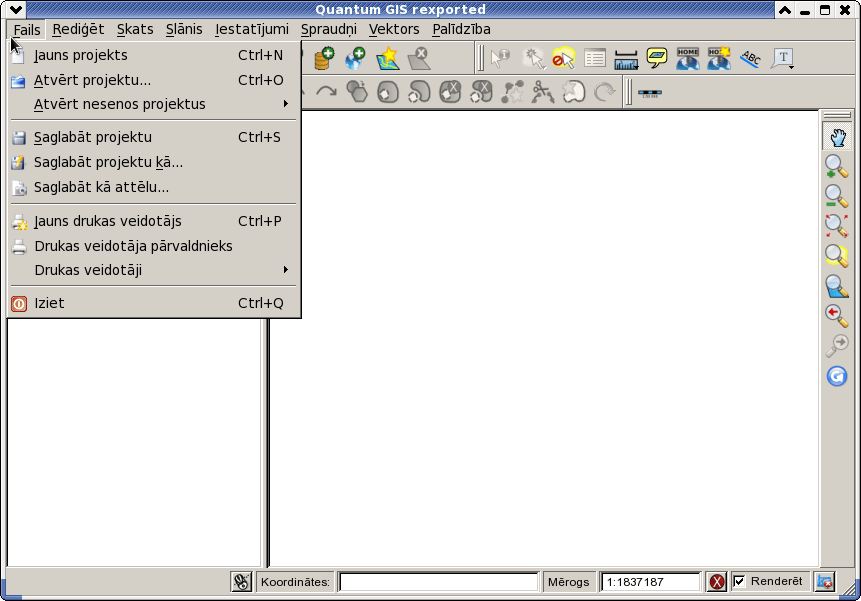Click the CRS status icon in status bar
This screenshot has height=601, width=861.
click(825, 582)
